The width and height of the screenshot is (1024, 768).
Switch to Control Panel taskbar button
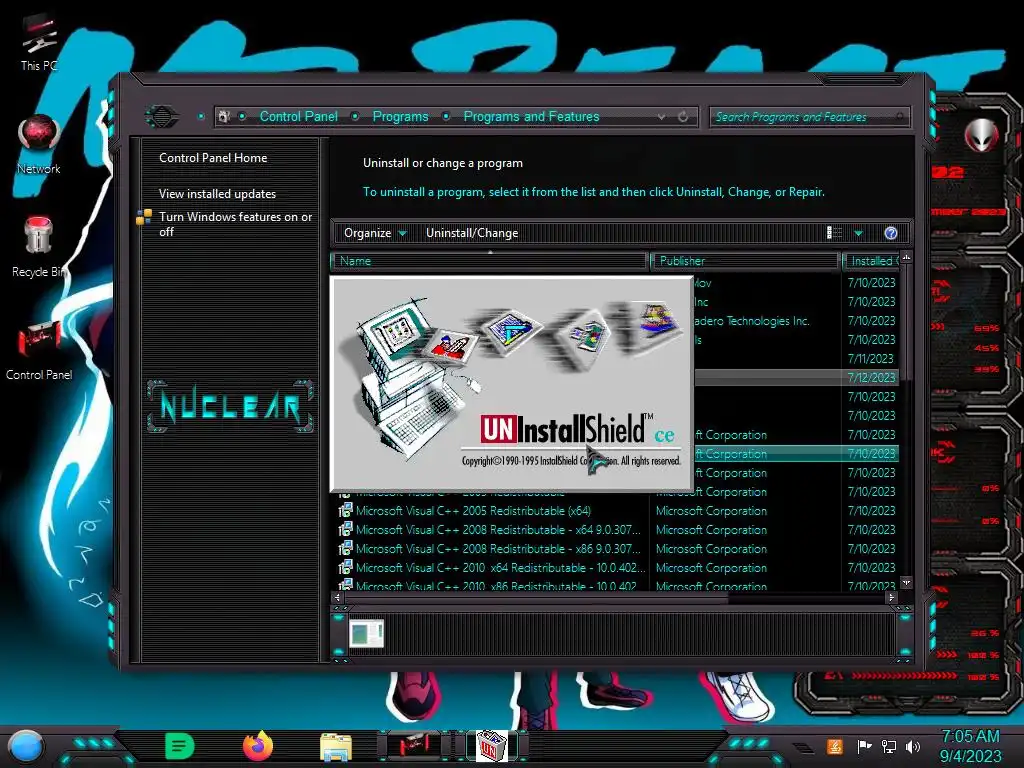(x=413, y=746)
